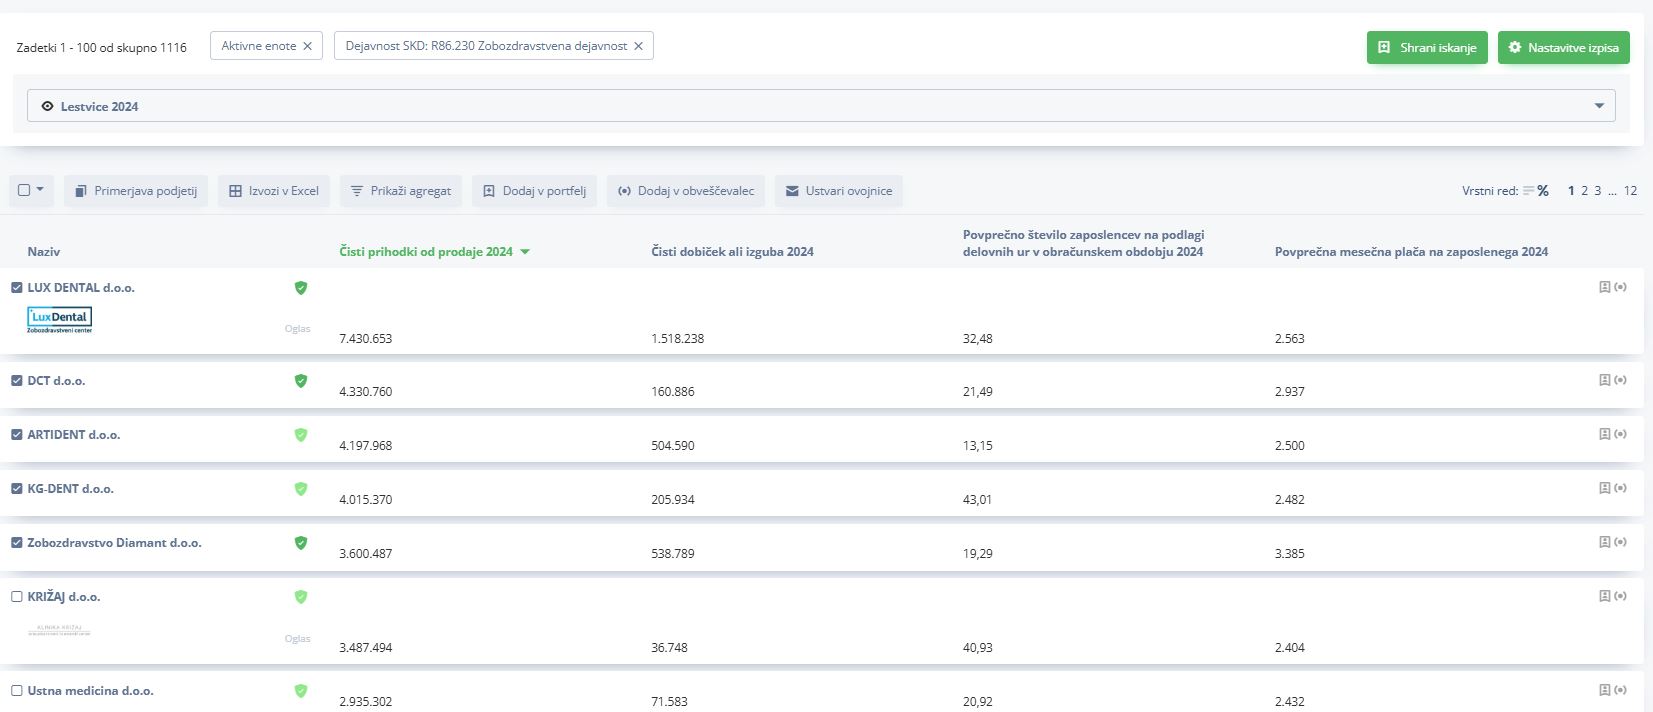This screenshot has height=712, width=1653.
Task: Click Dodaj v portfelj toolbar button
Action: coord(534,191)
